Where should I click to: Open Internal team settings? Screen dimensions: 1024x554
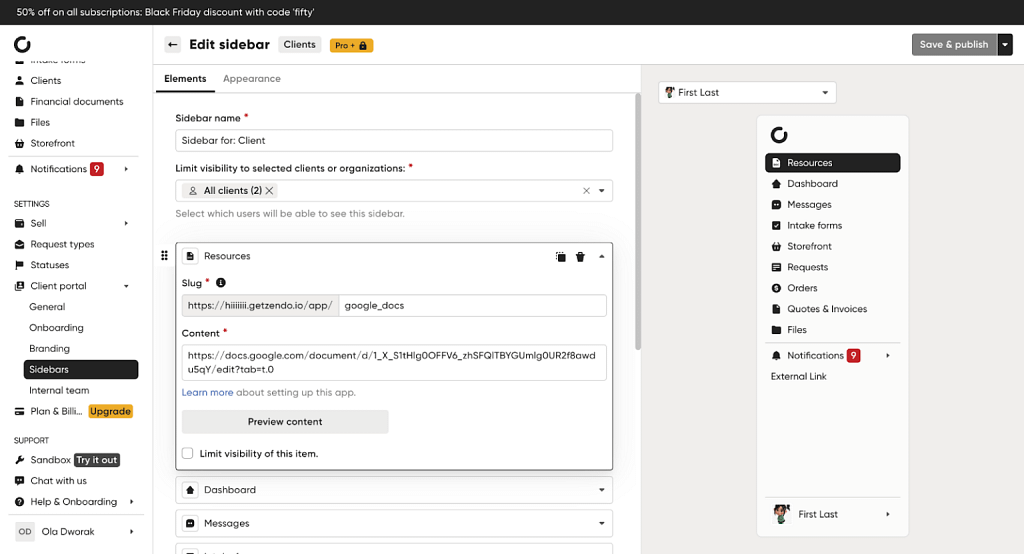click(x=59, y=391)
